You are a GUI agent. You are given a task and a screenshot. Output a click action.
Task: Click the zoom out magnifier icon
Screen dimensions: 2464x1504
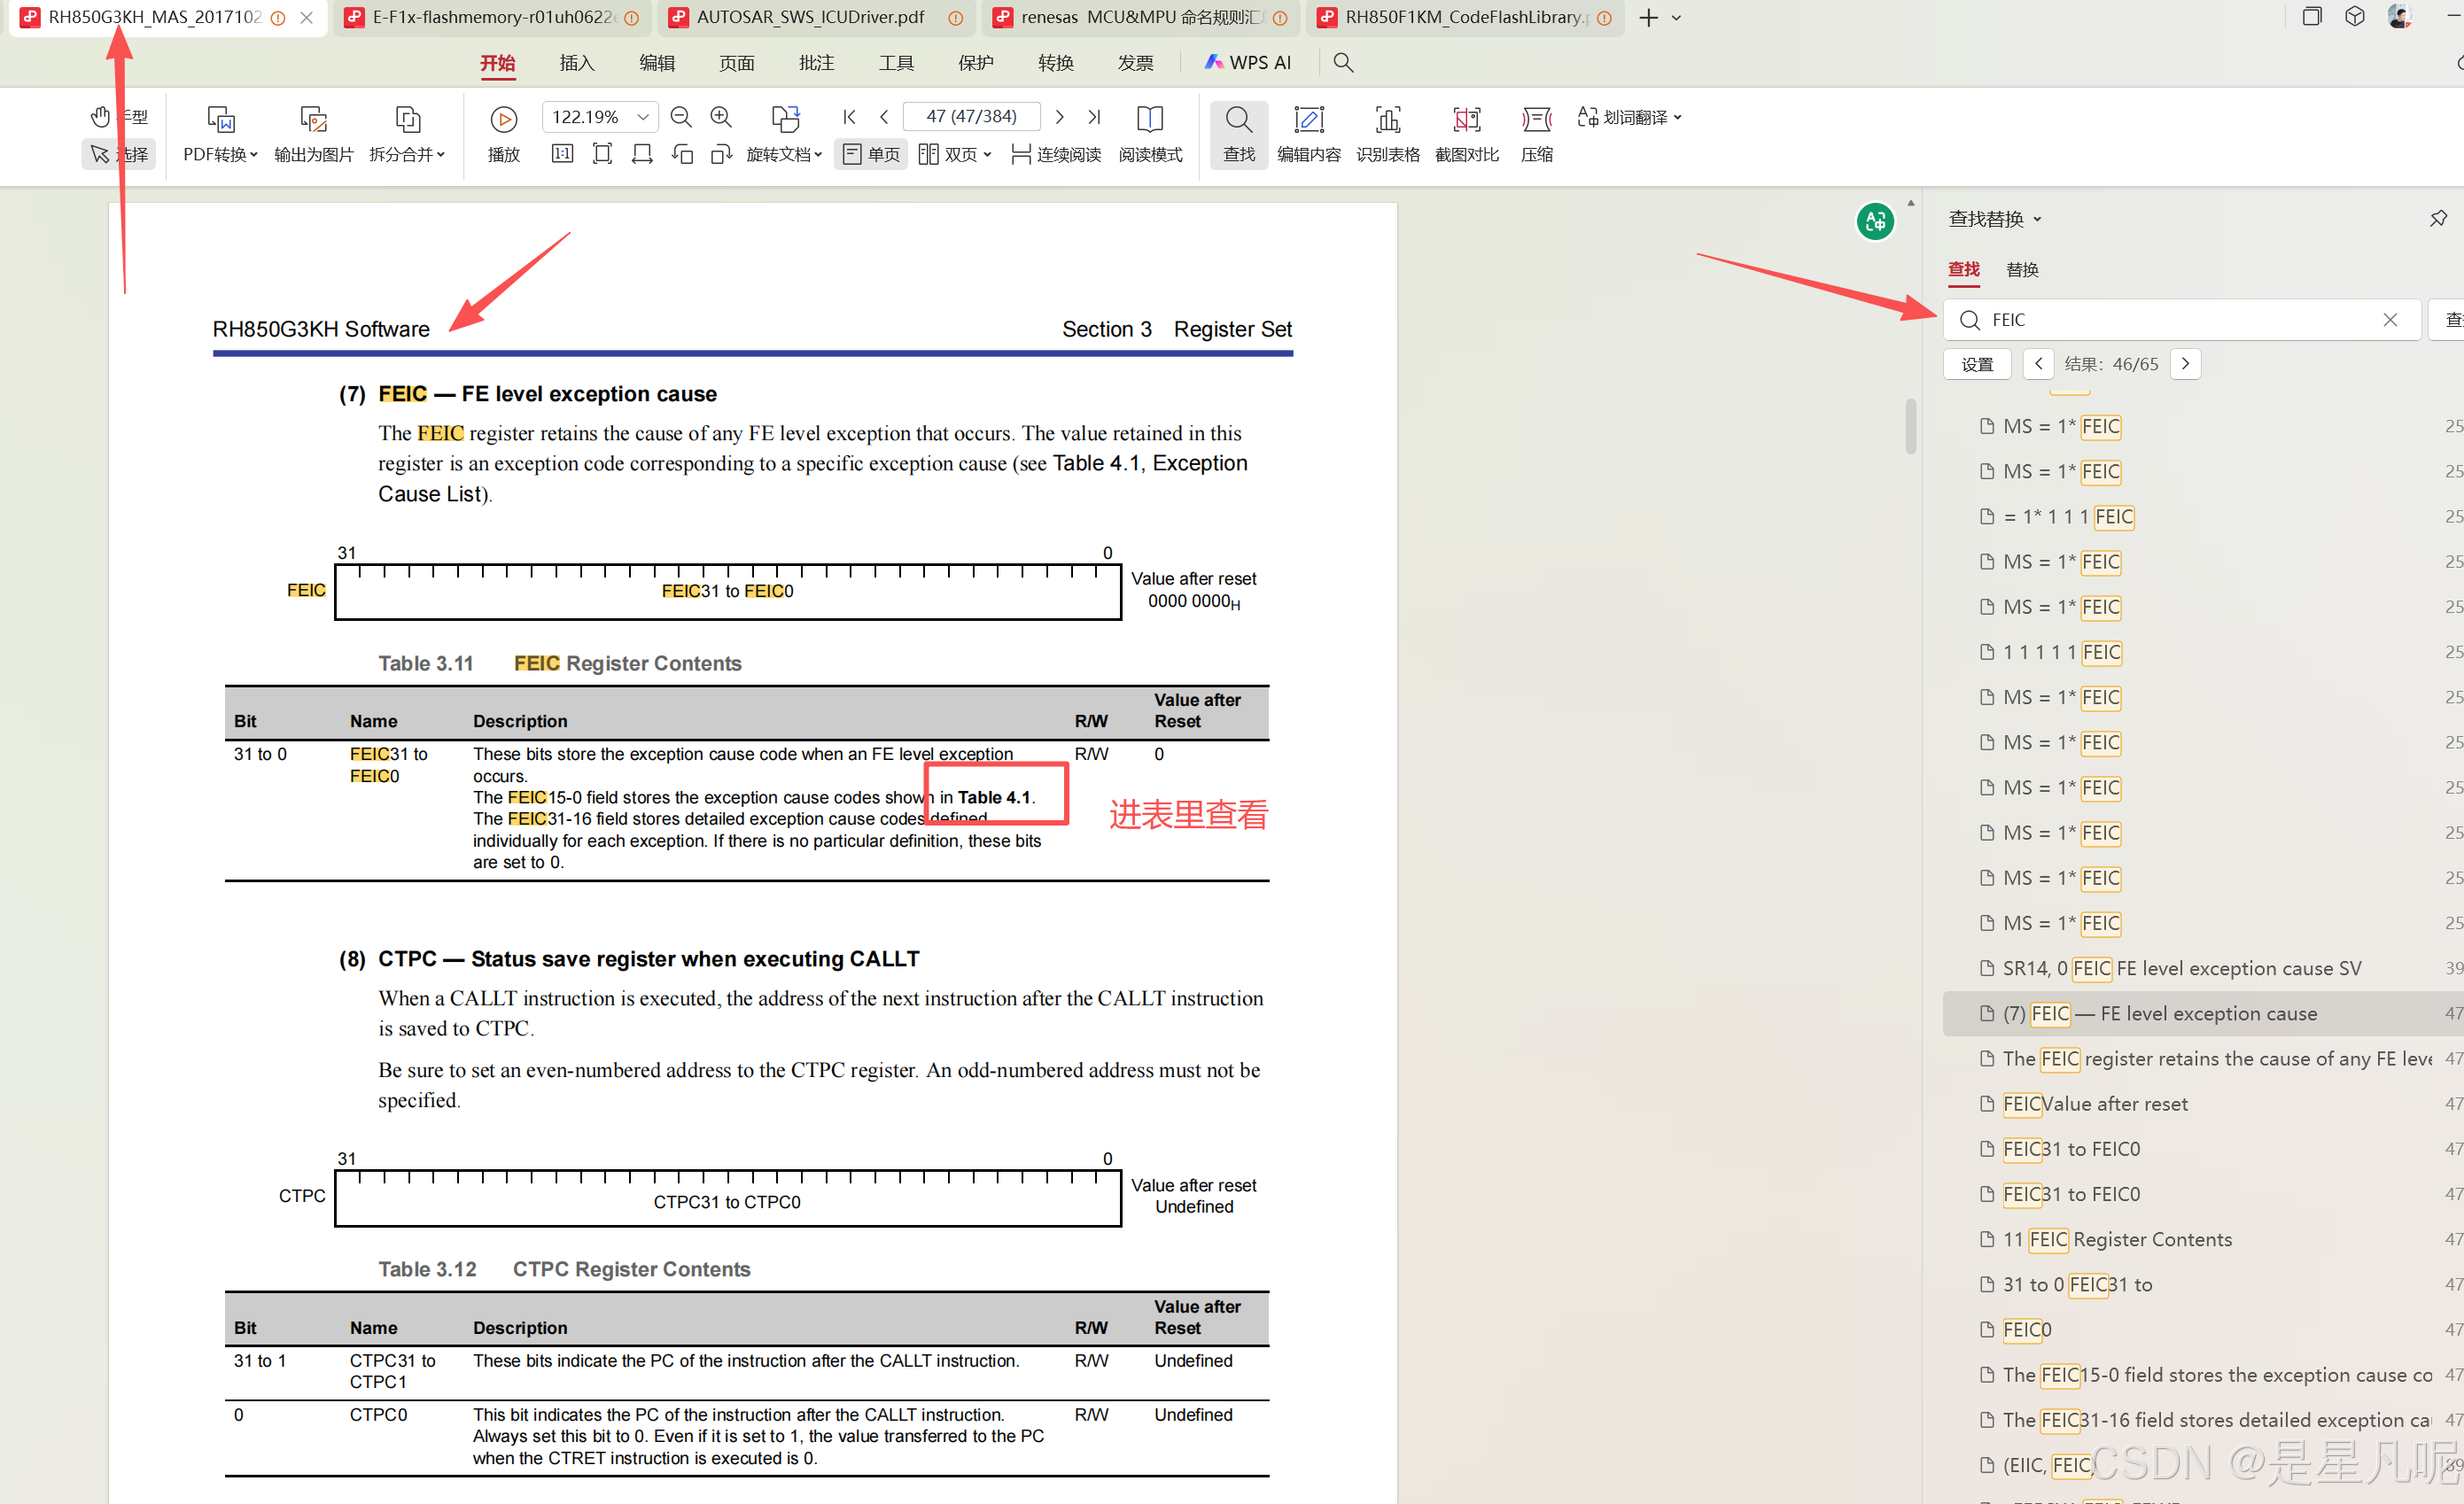(x=681, y=117)
